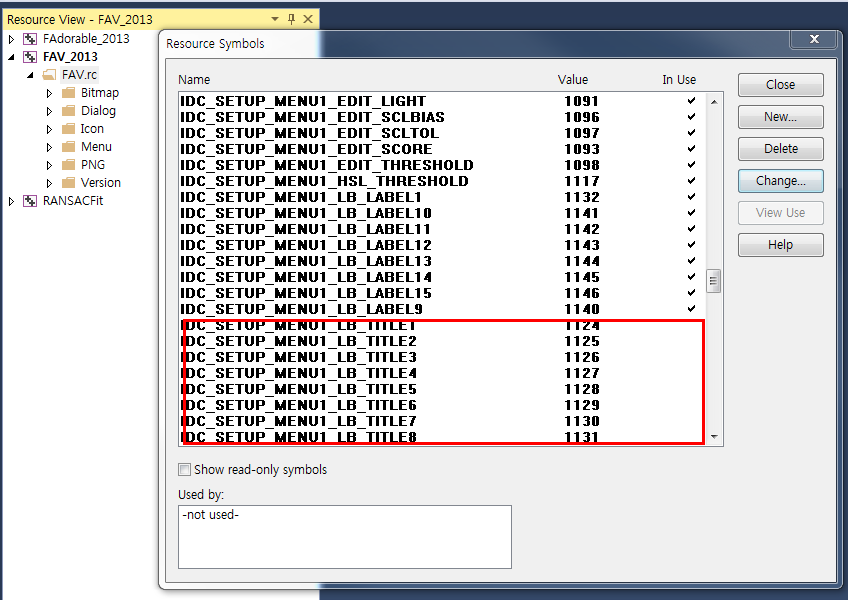This screenshot has height=600, width=848.
Task: Enable Show read-only symbols
Action: 184,469
